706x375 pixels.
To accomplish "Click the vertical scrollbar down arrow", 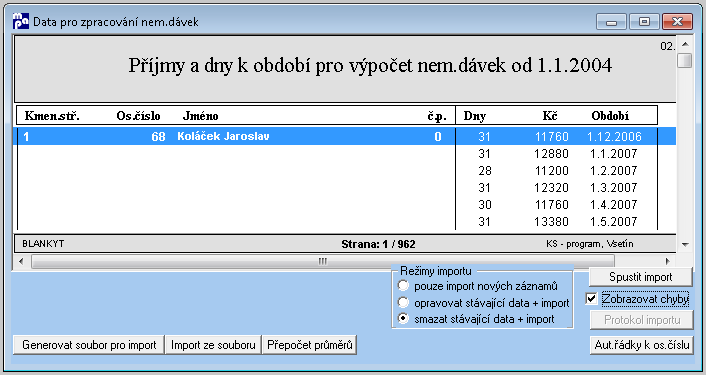I will (685, 244).
